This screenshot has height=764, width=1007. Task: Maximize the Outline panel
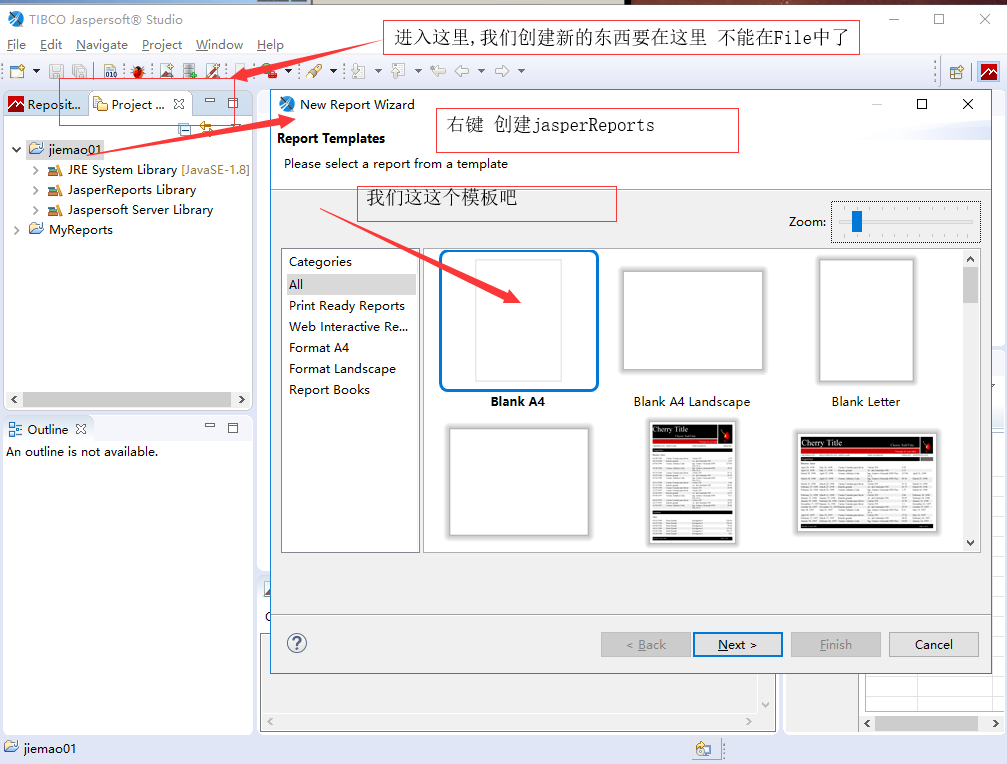click(233, 428)
